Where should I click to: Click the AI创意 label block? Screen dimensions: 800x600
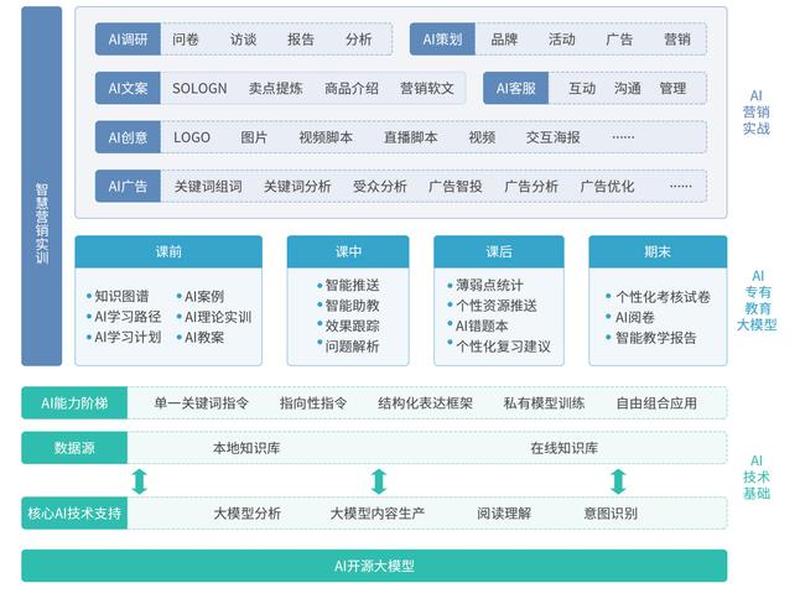click(x=128, y=137)
